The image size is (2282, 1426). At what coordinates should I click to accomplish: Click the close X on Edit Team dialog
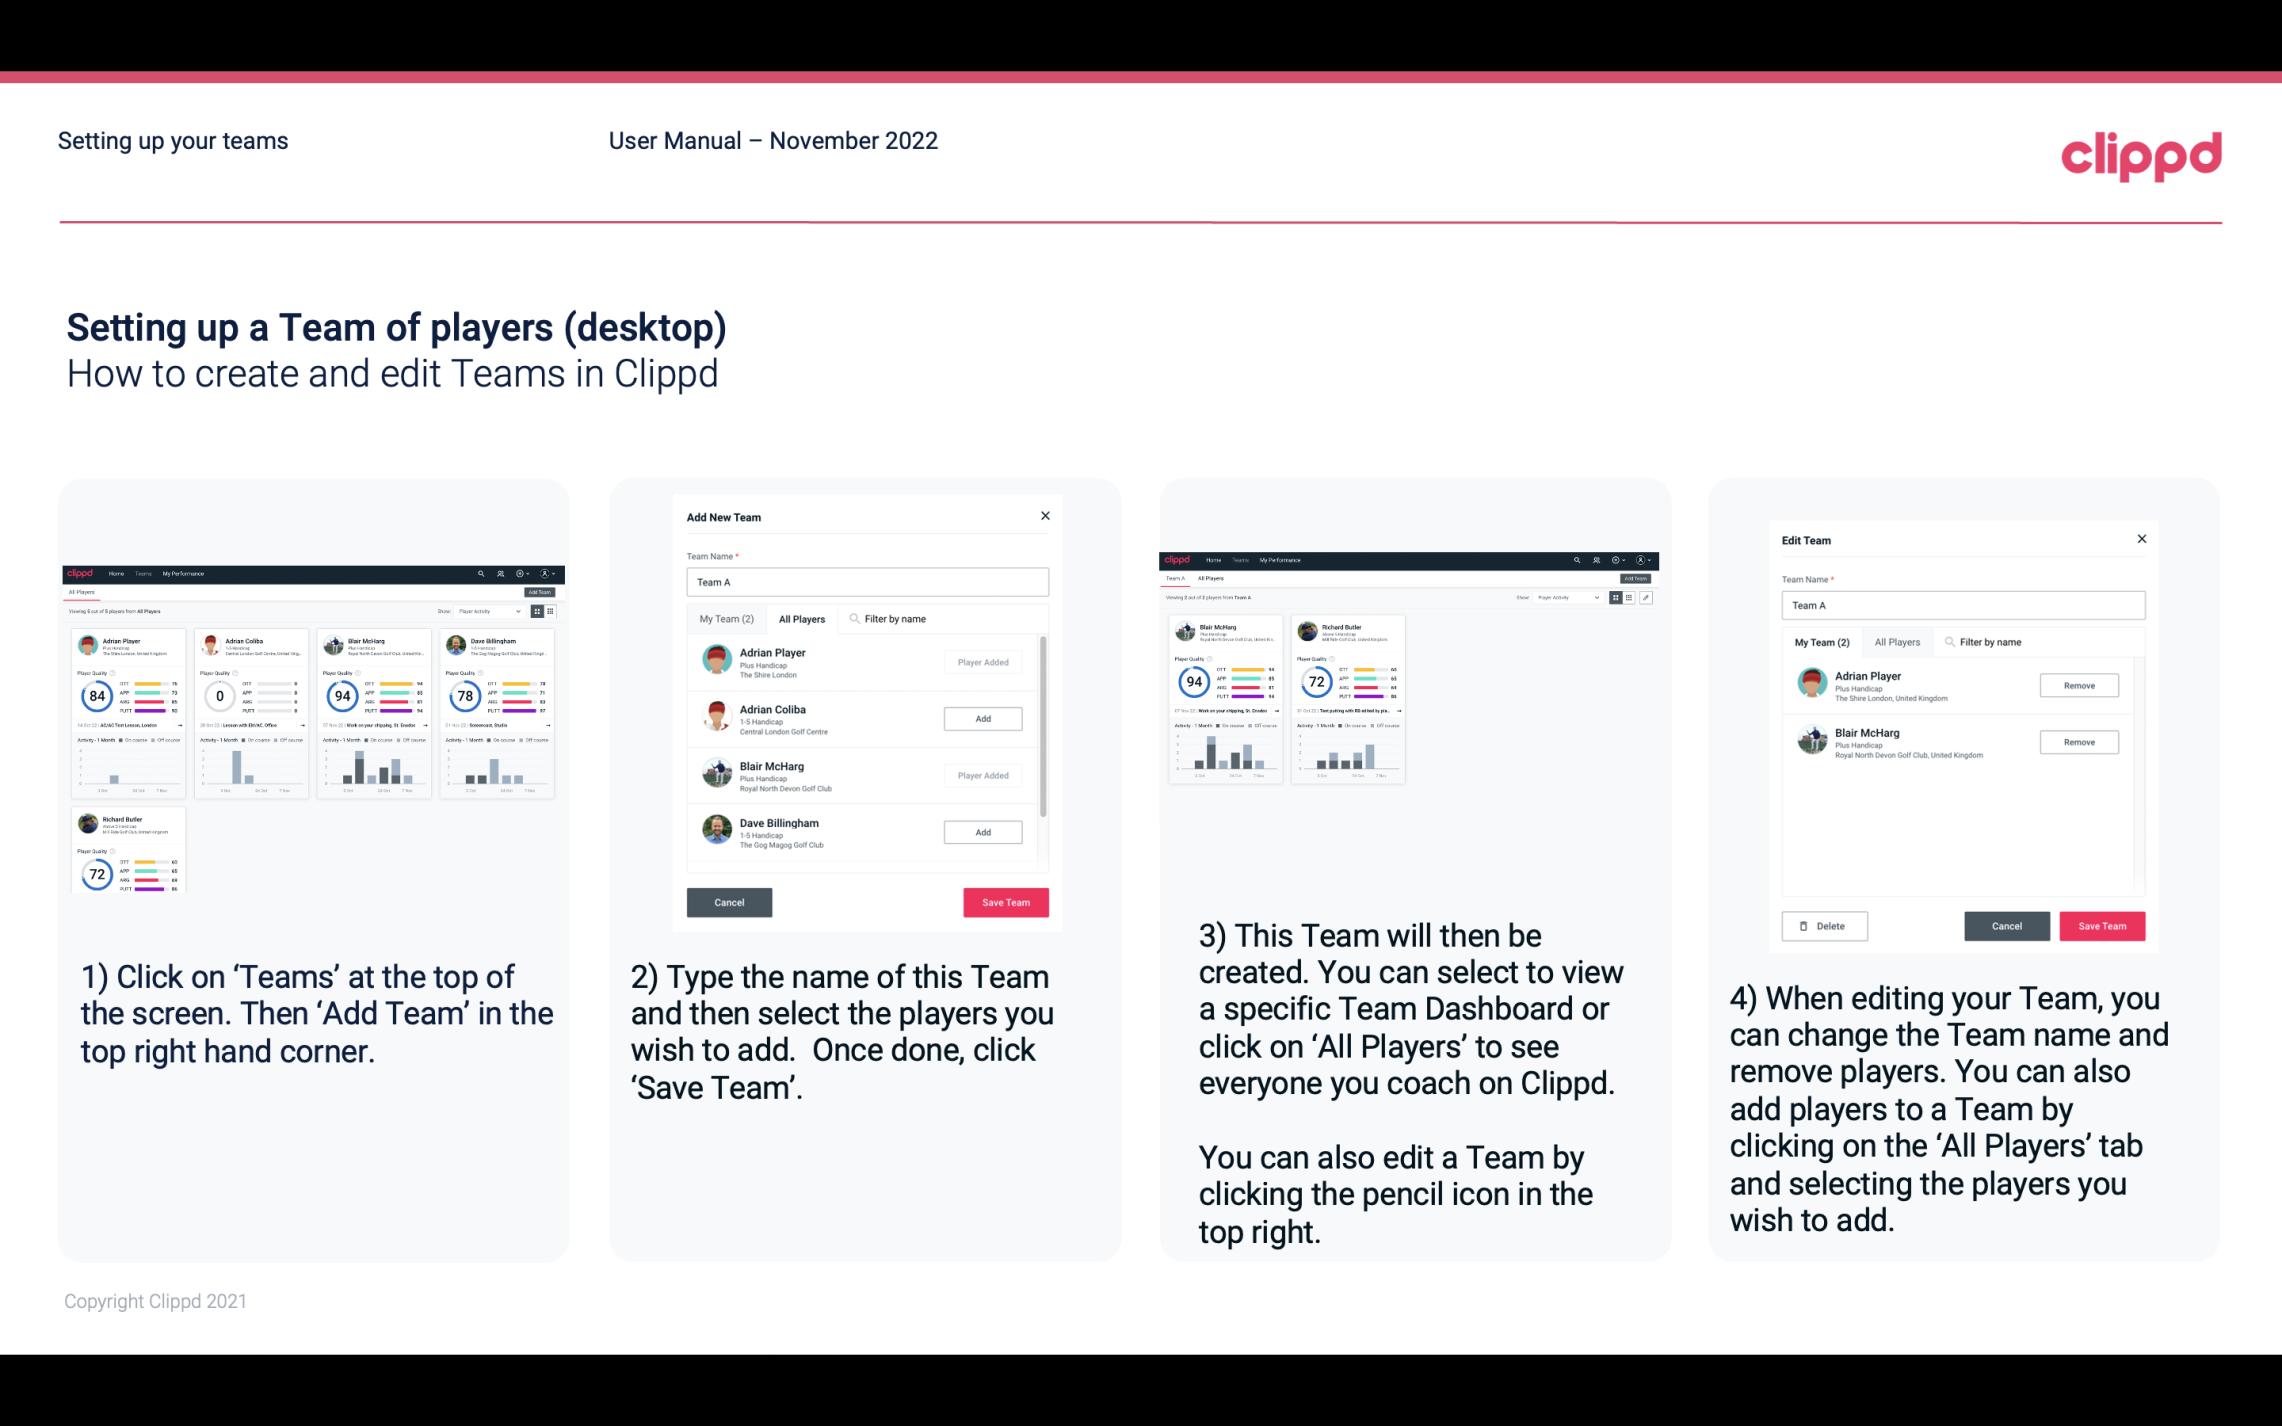pos(2141,540)
